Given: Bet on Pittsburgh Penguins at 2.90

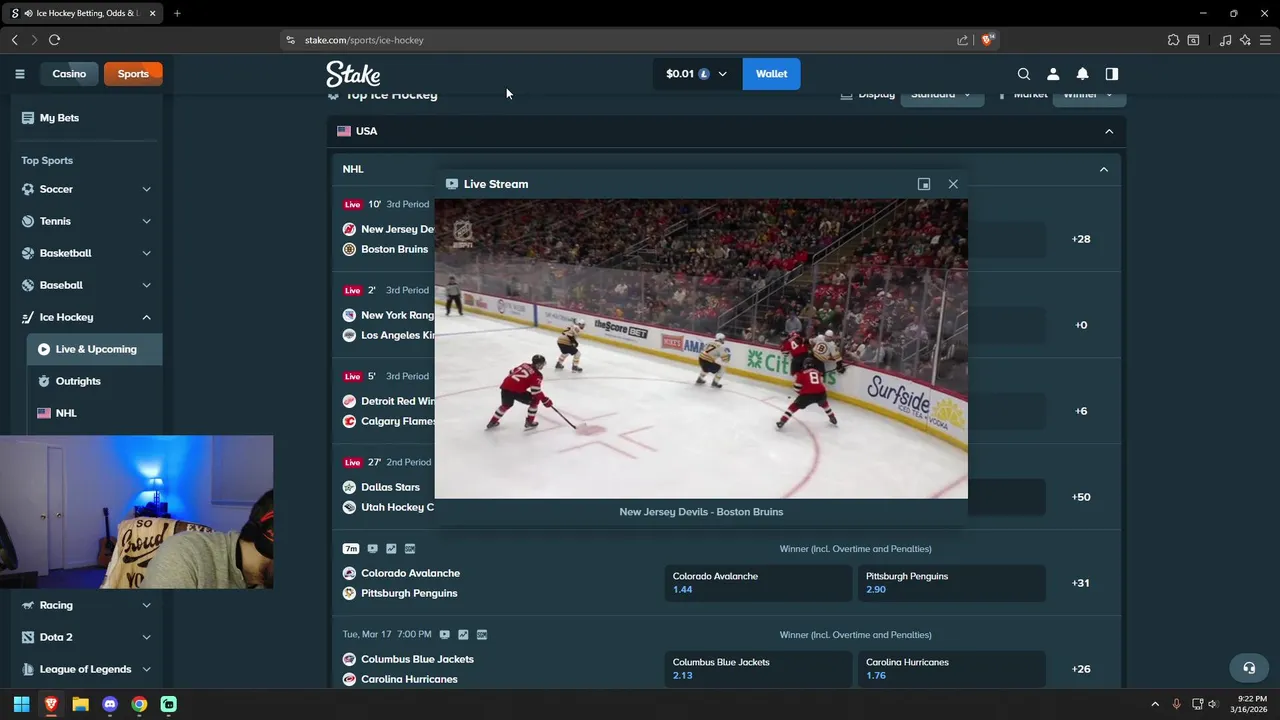Looking at the screenshot, I should click(951, 583).
